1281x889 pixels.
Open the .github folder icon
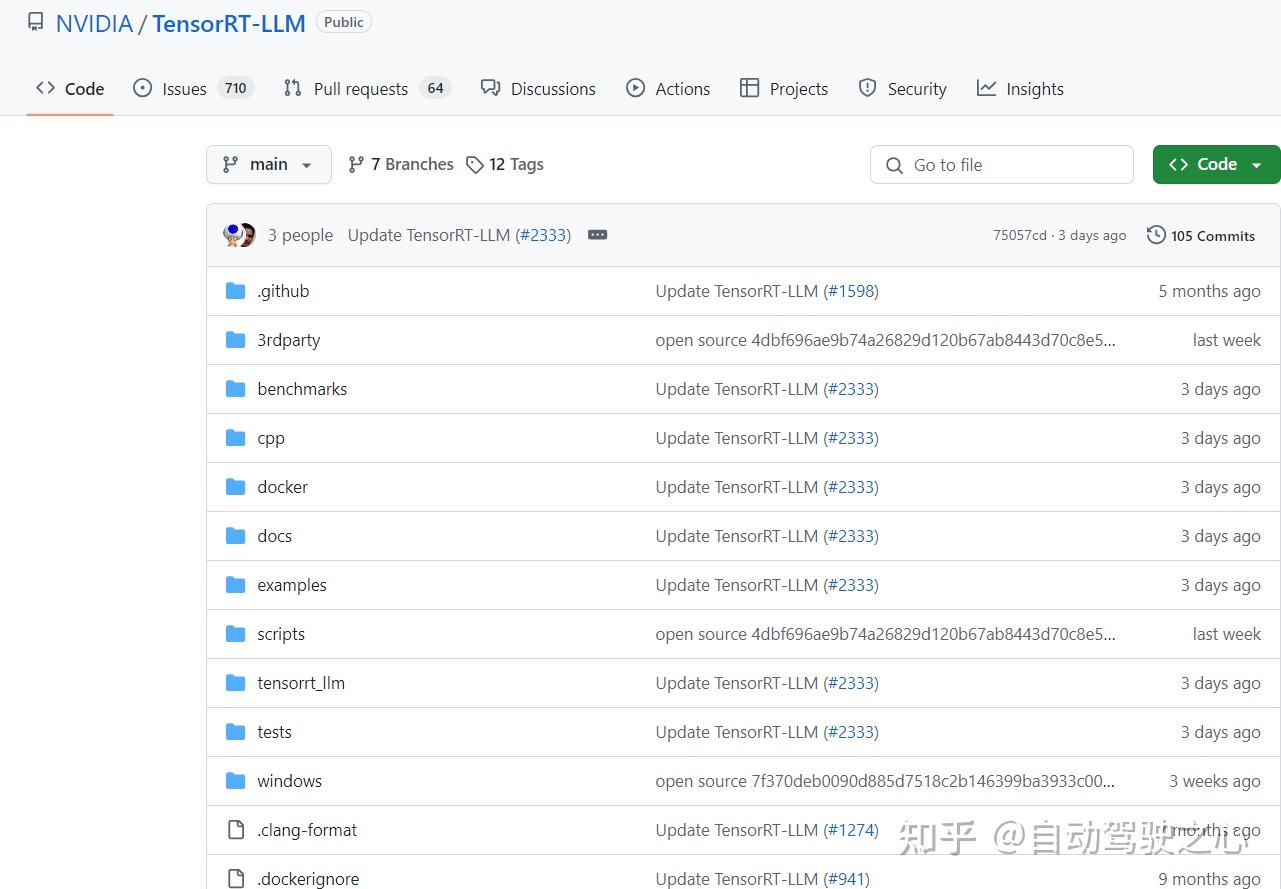(x=236, y=291)
